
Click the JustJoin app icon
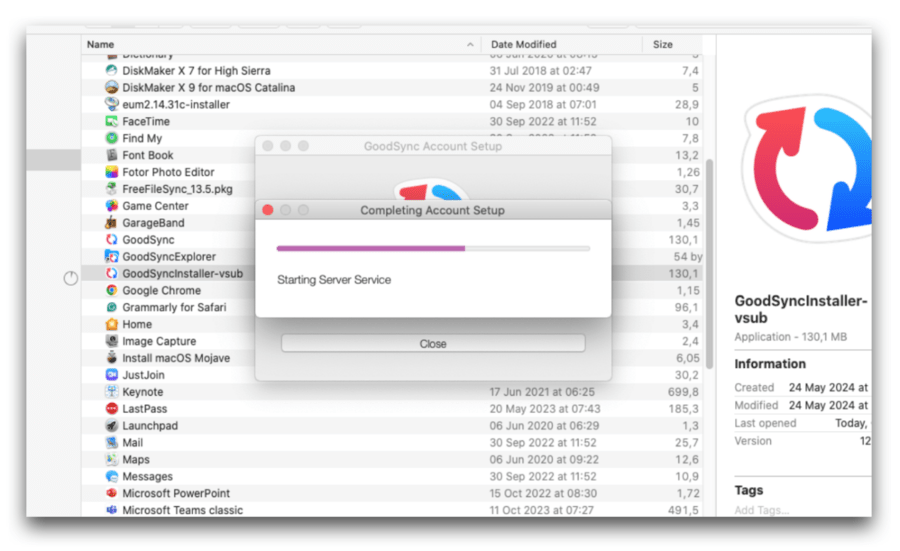click(x=111, y=375)
